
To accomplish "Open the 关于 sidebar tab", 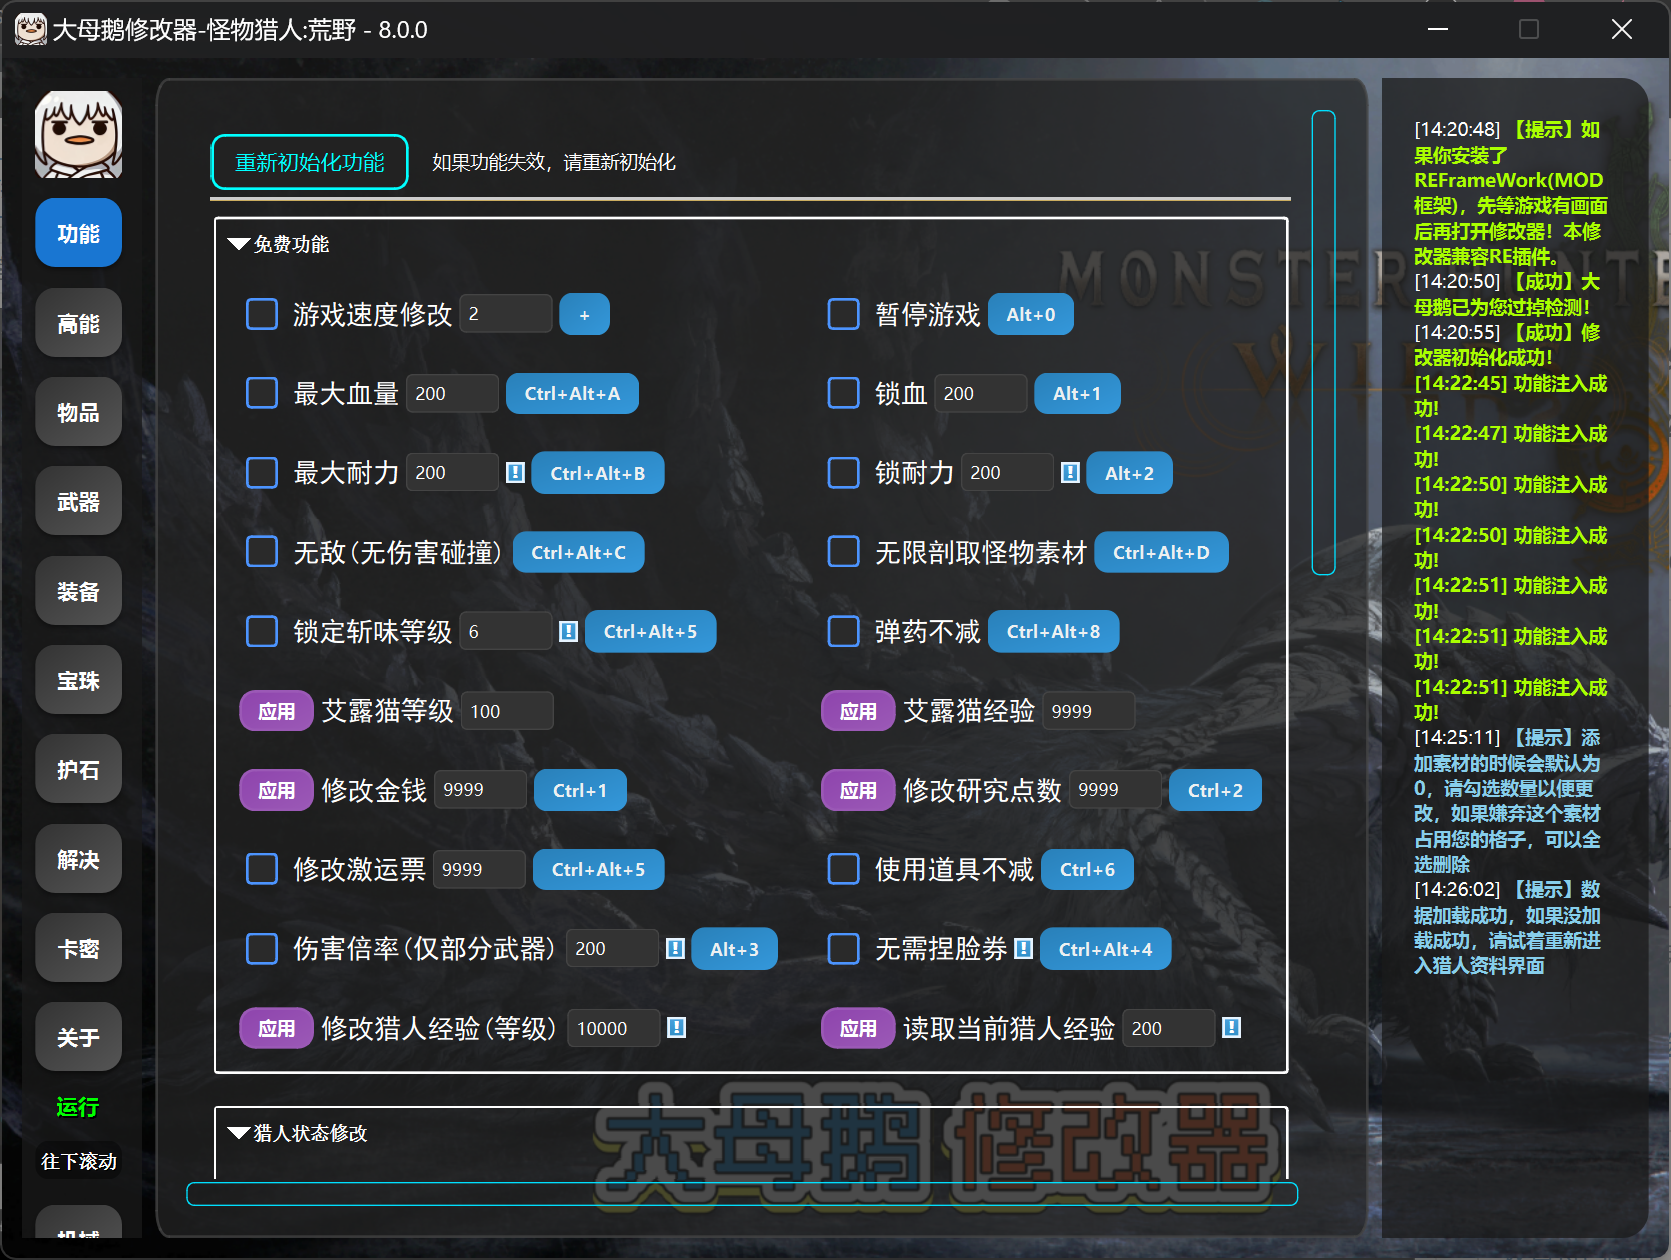I will [78, 1038].
